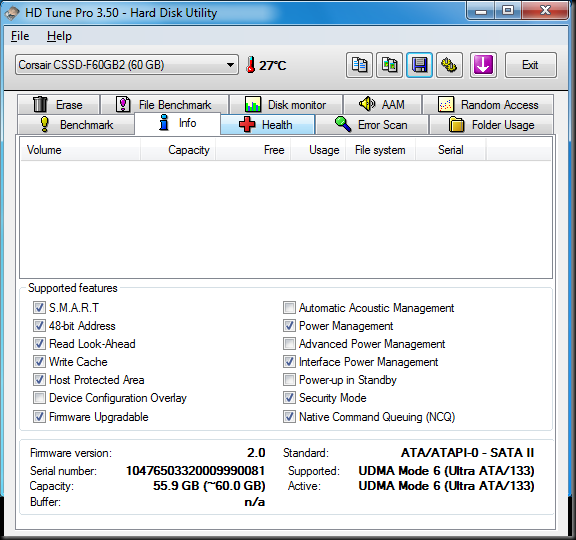Click the thermometer temperature icon
The image size is (576, 540).
[251, 65]
